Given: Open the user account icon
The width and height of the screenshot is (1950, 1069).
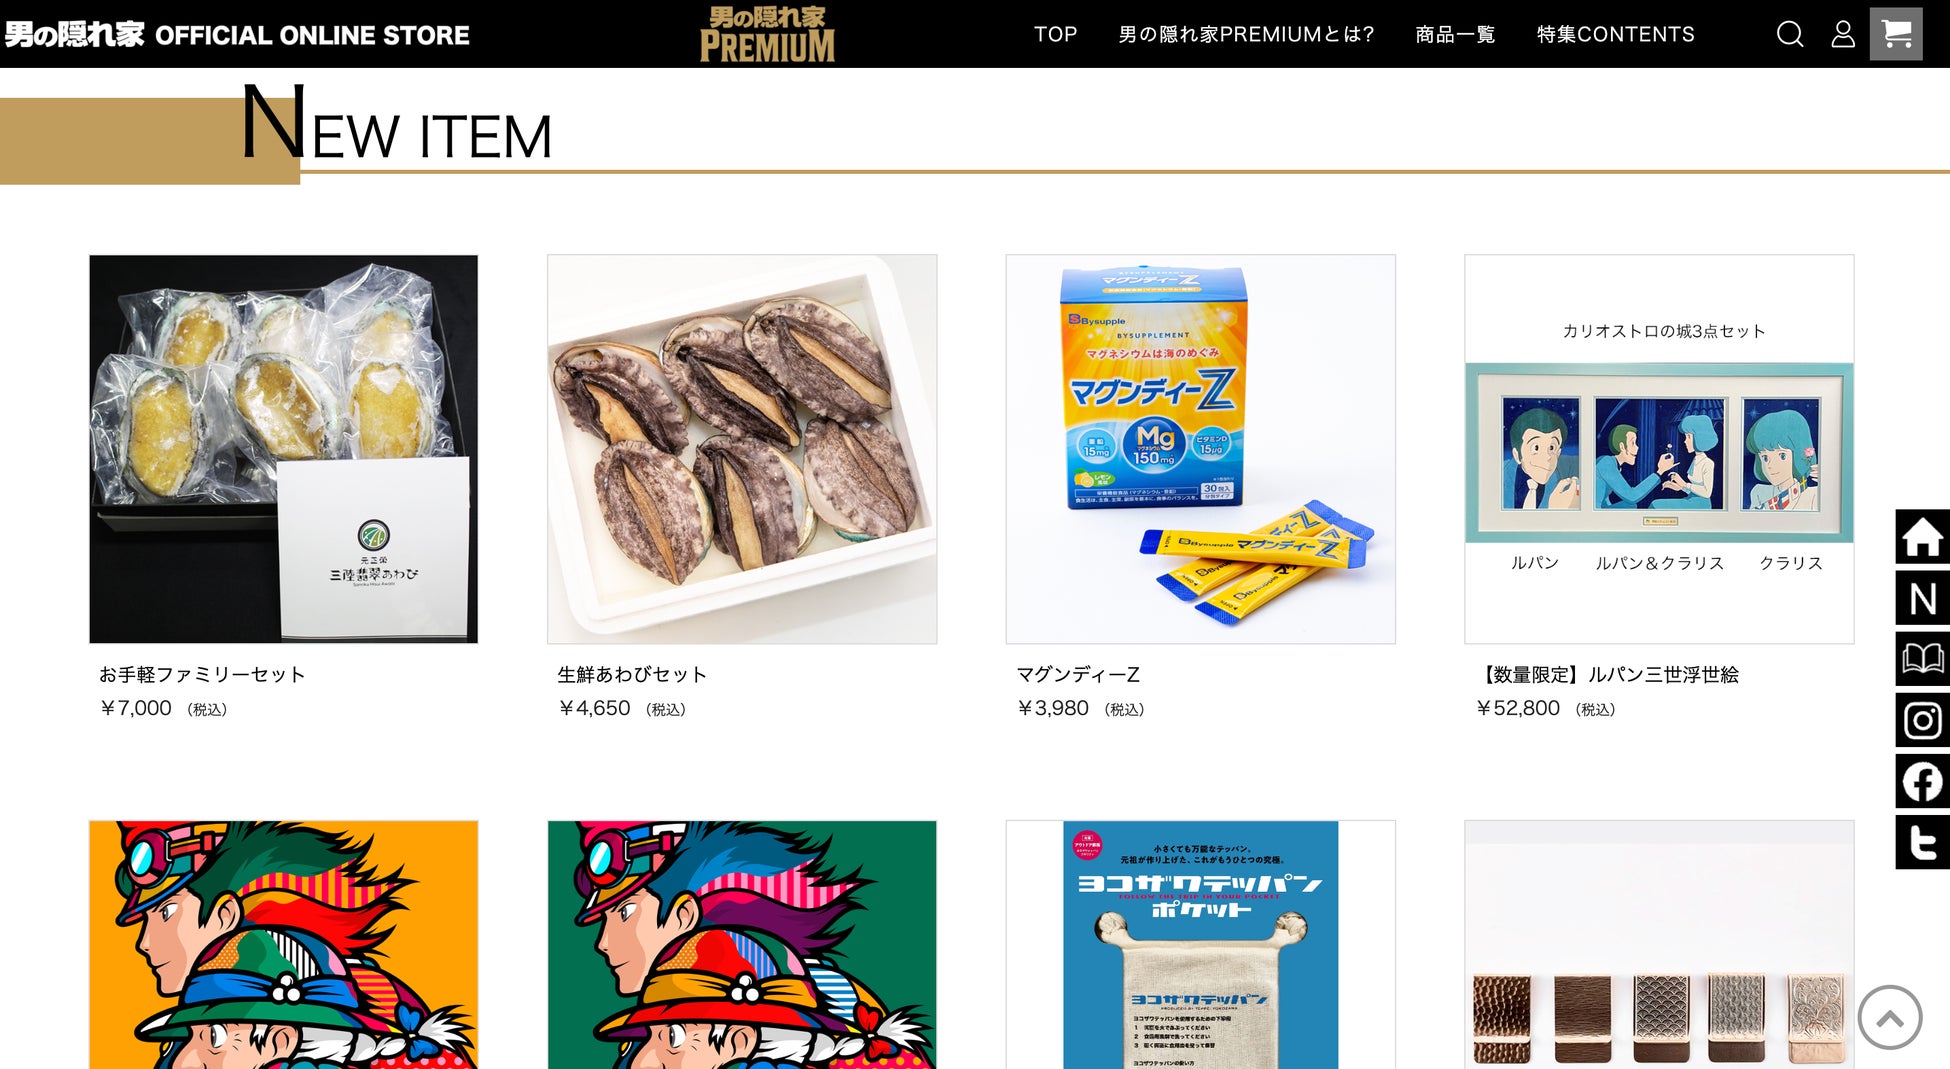Looking at the screenshot, I should point(1843,34).
